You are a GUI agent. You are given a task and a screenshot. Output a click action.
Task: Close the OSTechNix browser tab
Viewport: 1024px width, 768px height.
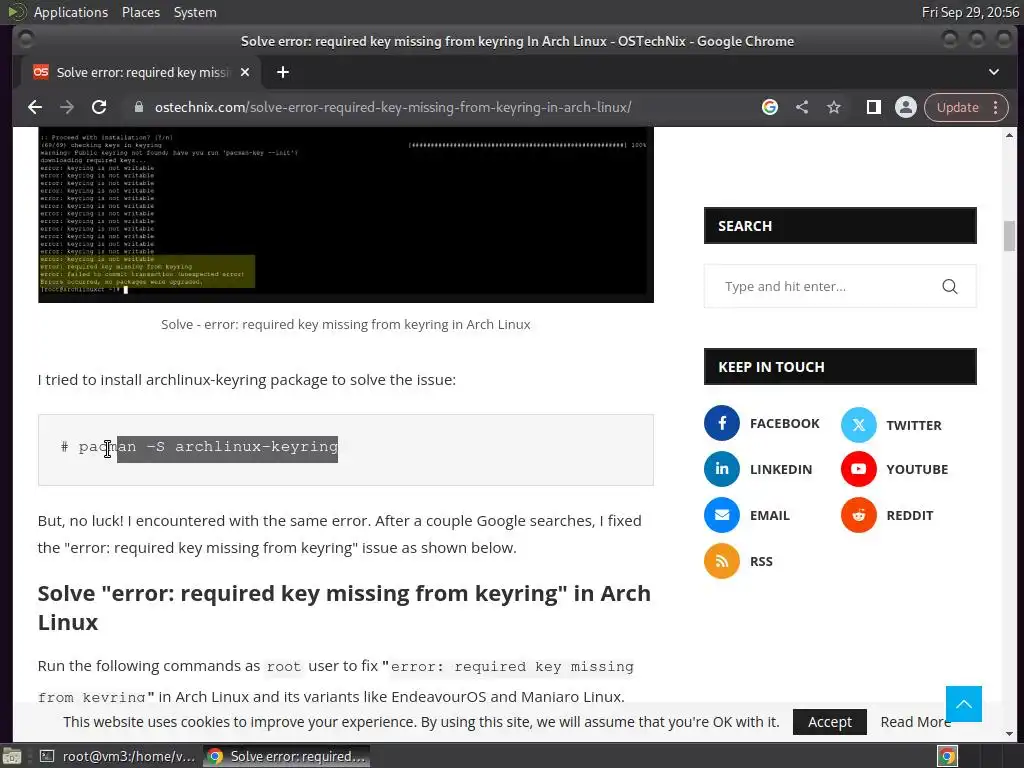245,72
